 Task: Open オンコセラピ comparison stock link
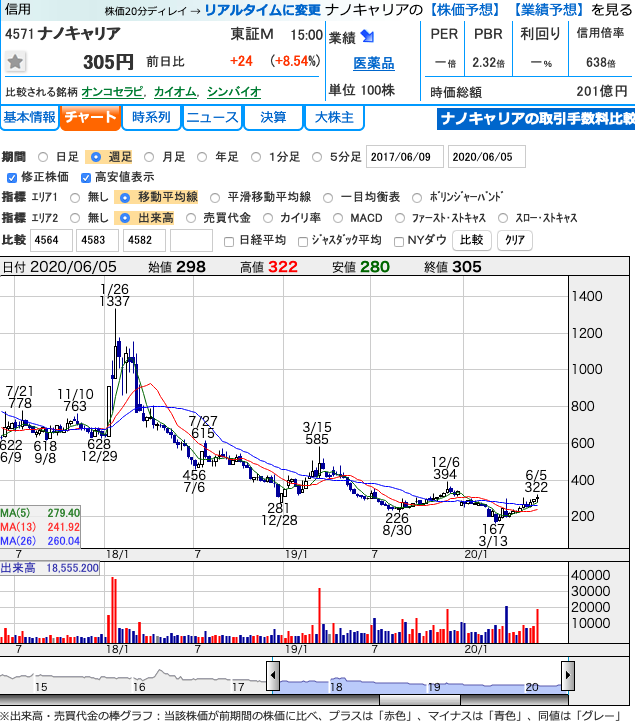[x=112, y=92]
